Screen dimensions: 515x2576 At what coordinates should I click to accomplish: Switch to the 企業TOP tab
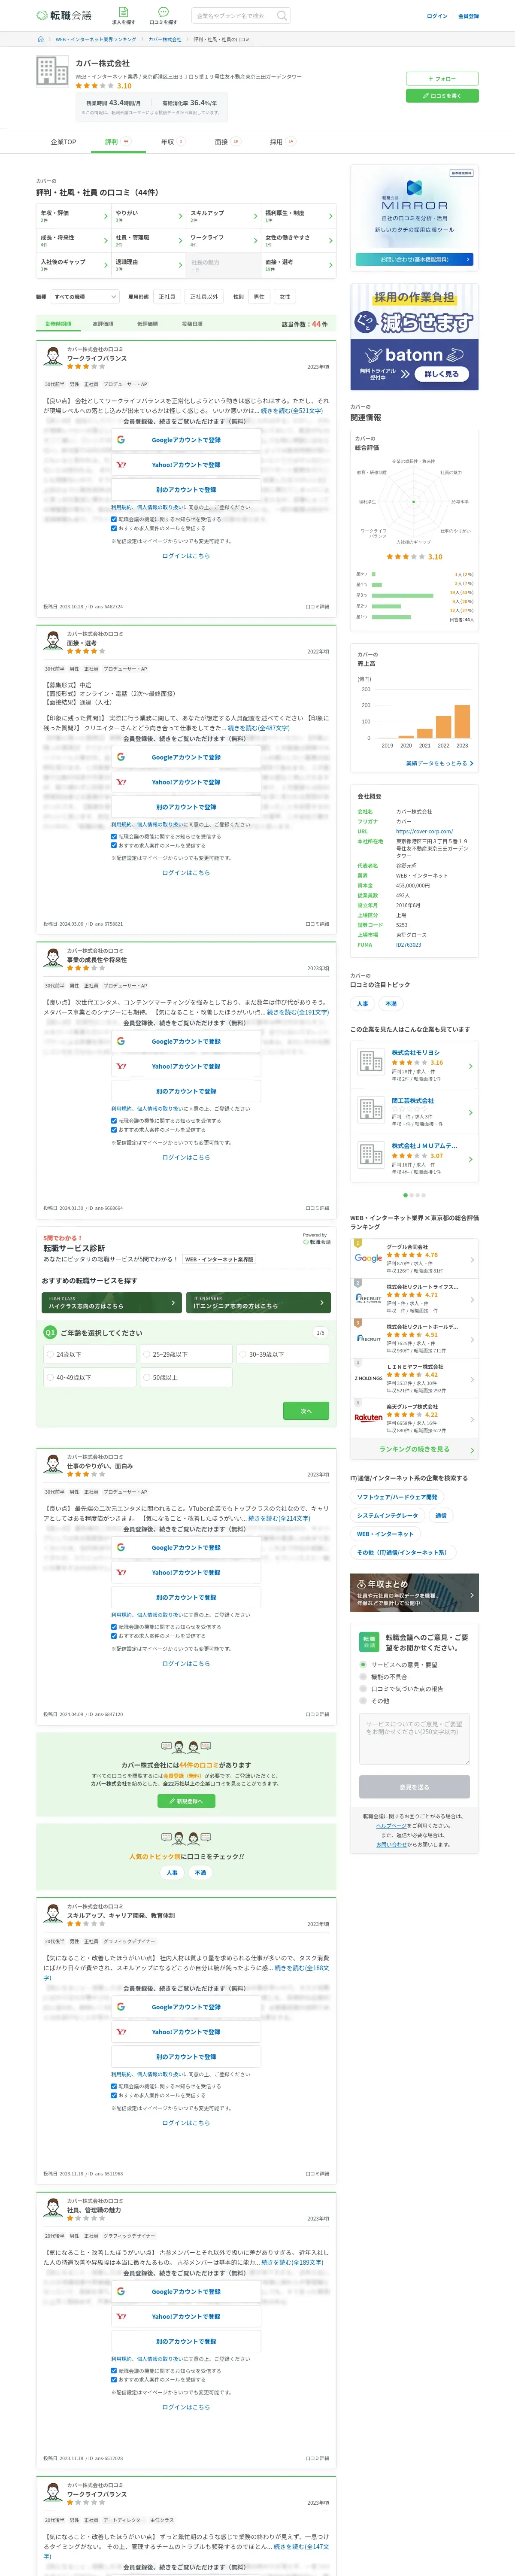point(63,142)
